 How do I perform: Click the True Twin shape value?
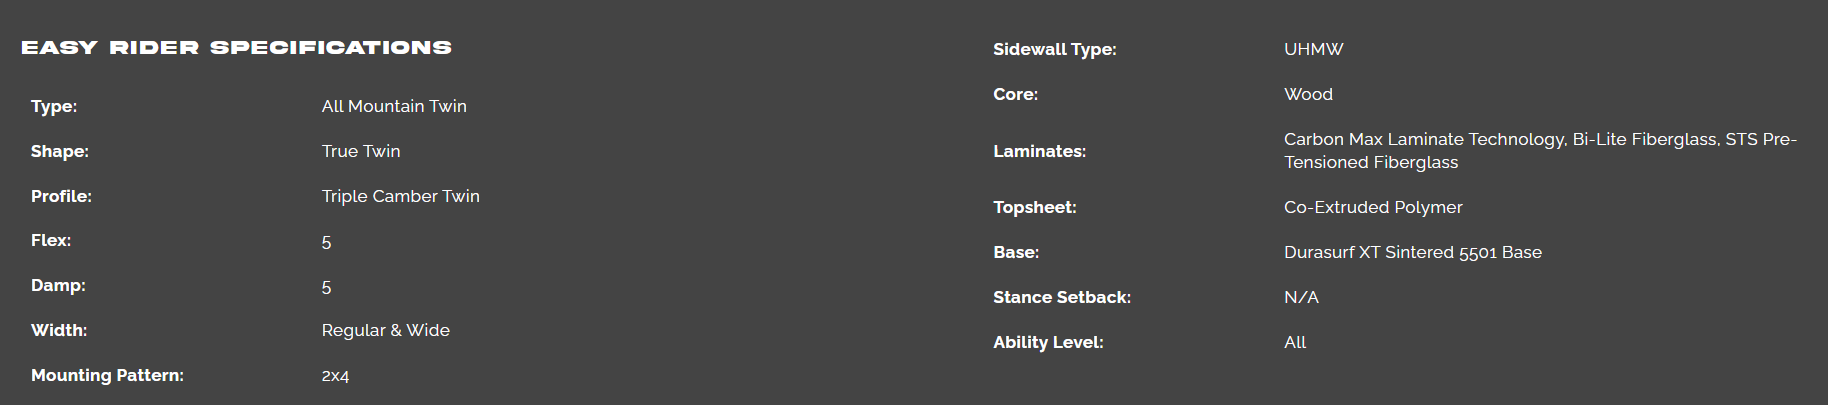(361, 151)
